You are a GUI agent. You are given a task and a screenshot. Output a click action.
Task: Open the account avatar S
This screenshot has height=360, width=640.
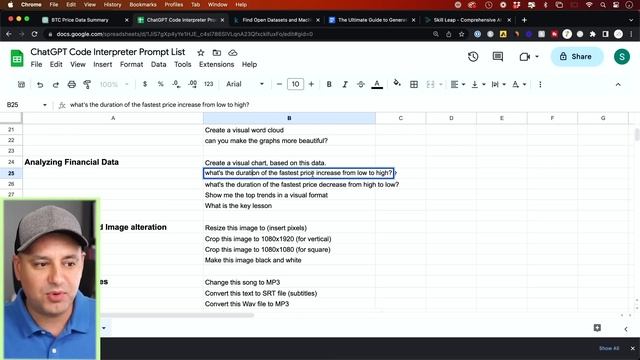click(x=622, y=57)
